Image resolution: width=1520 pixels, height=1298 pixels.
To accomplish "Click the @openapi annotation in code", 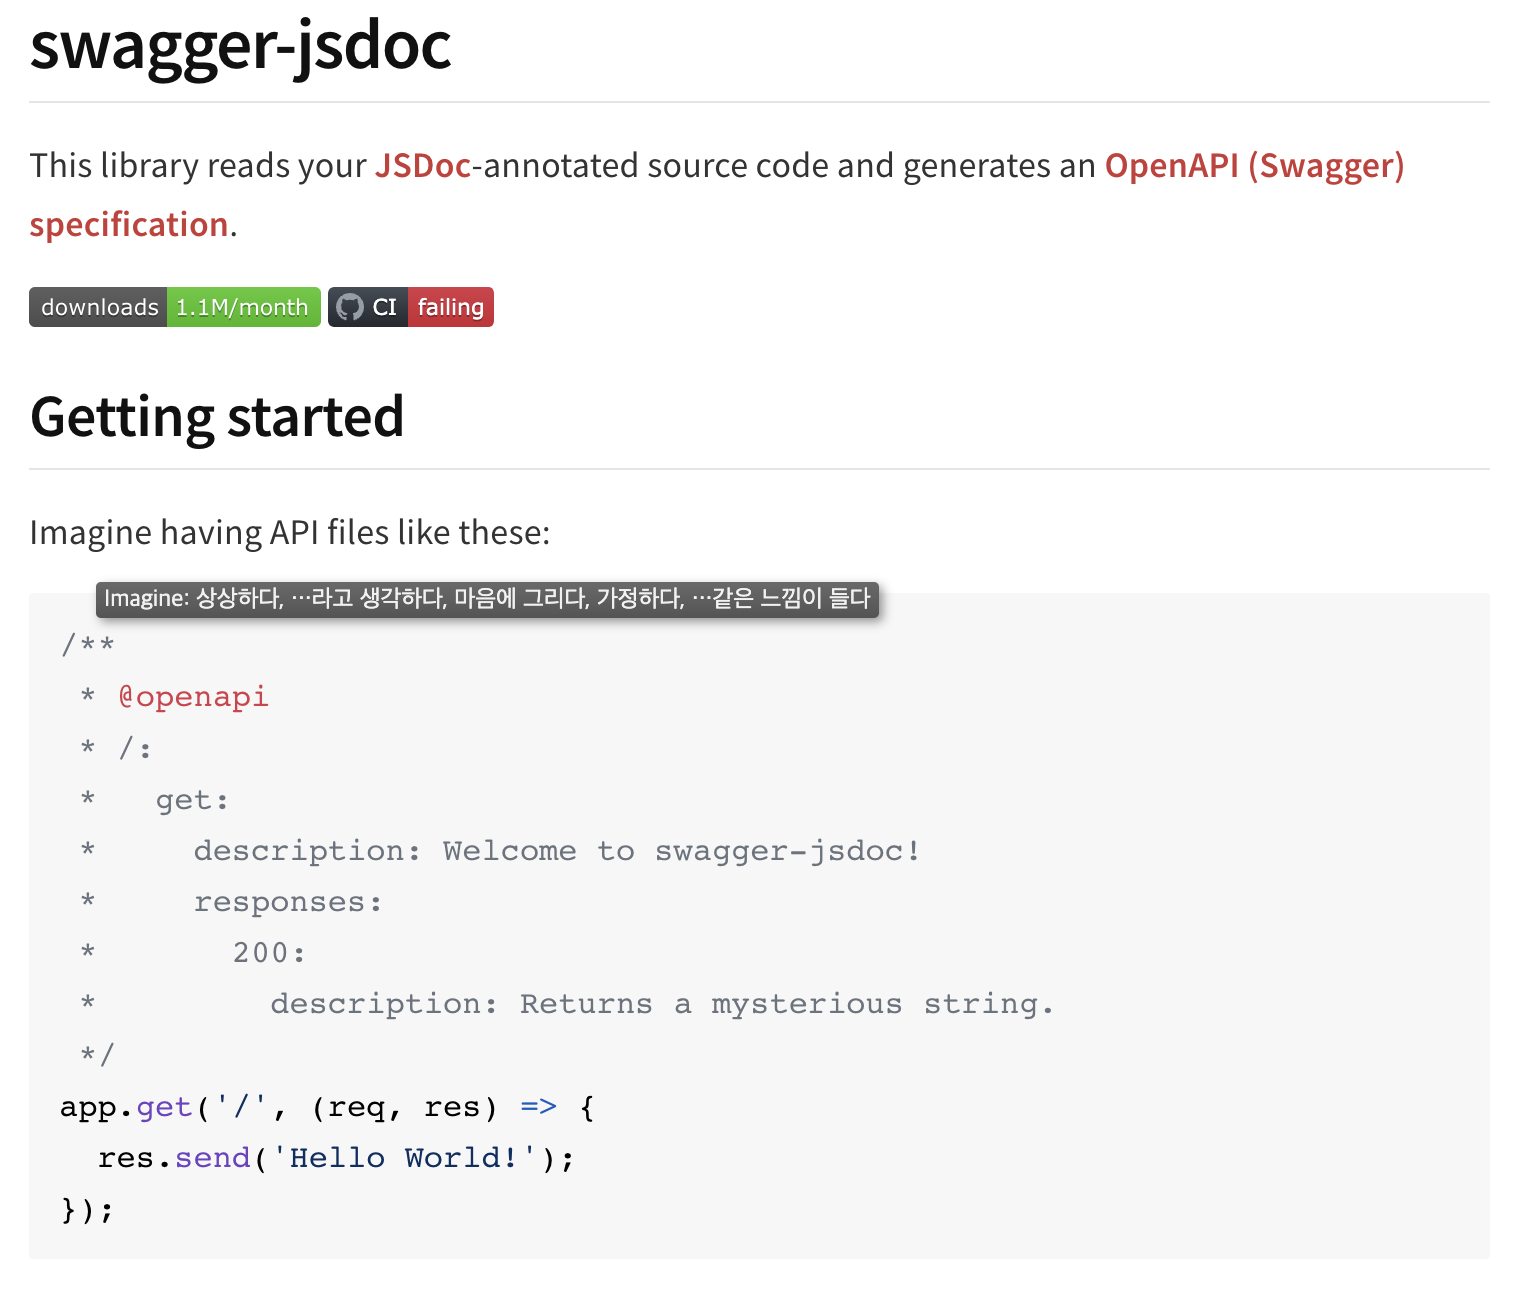I will [x=193, y=696].
